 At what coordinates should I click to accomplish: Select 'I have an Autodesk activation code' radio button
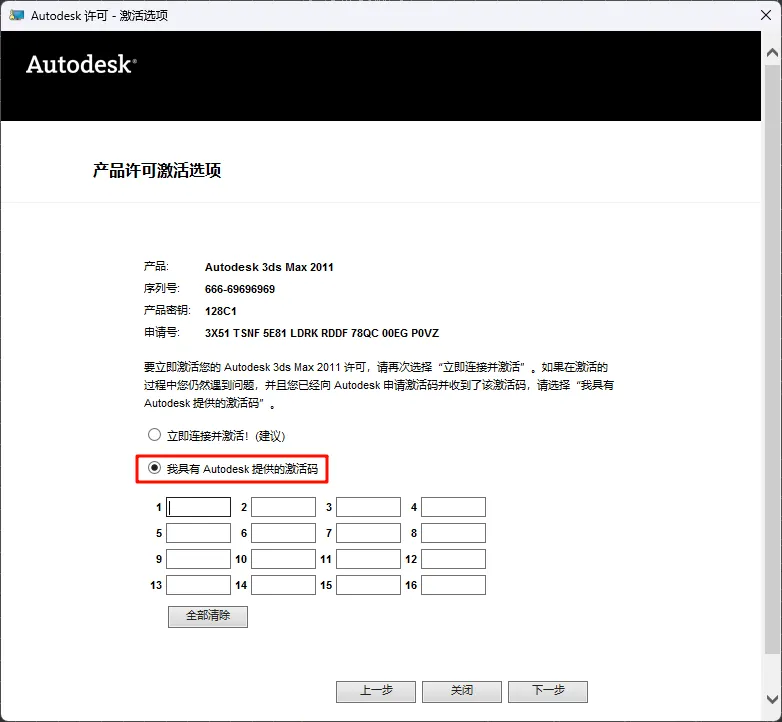[155, 468]
